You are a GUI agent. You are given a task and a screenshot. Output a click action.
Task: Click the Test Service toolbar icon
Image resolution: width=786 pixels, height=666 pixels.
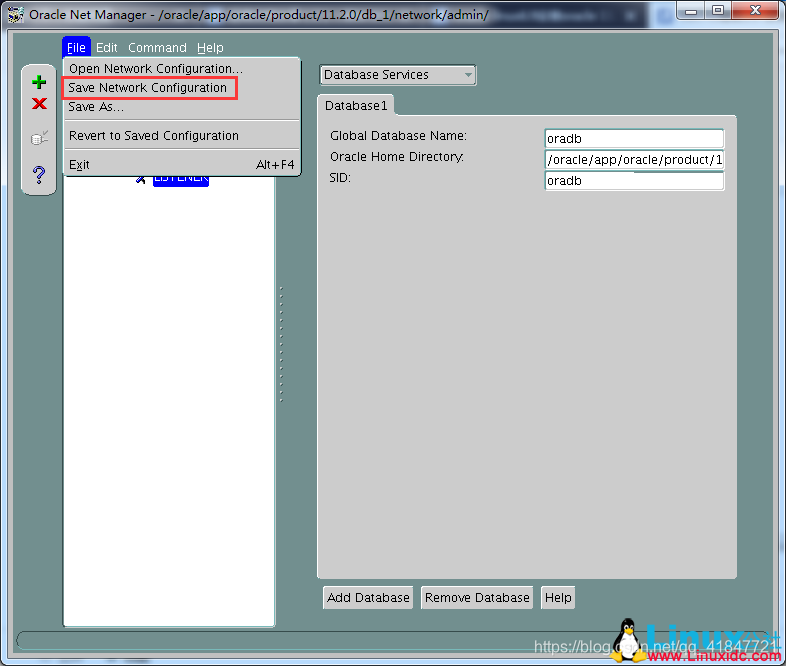(39, 137)
